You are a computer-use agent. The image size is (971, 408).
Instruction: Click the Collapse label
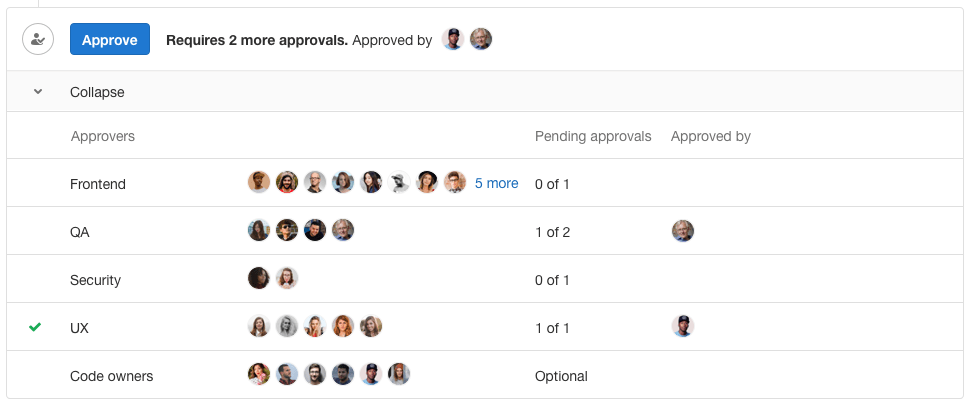pos(97,92)
